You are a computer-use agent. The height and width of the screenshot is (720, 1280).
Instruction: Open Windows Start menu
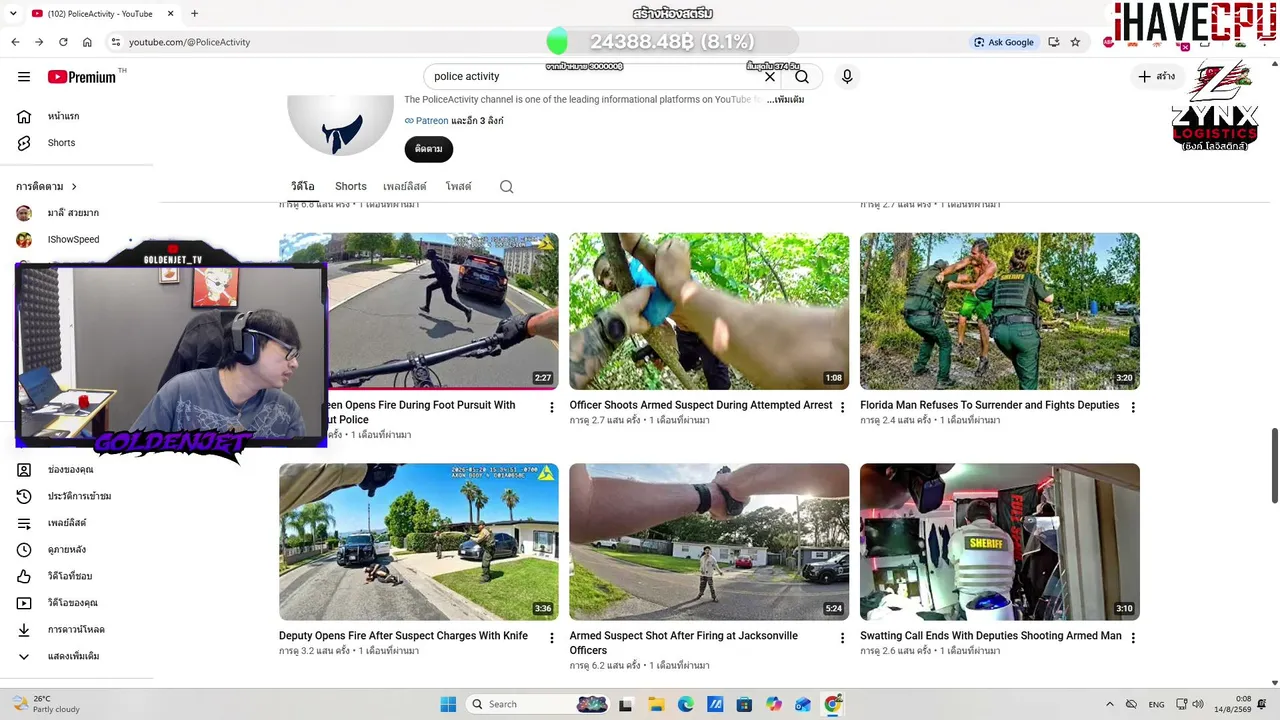click(448, 704)
